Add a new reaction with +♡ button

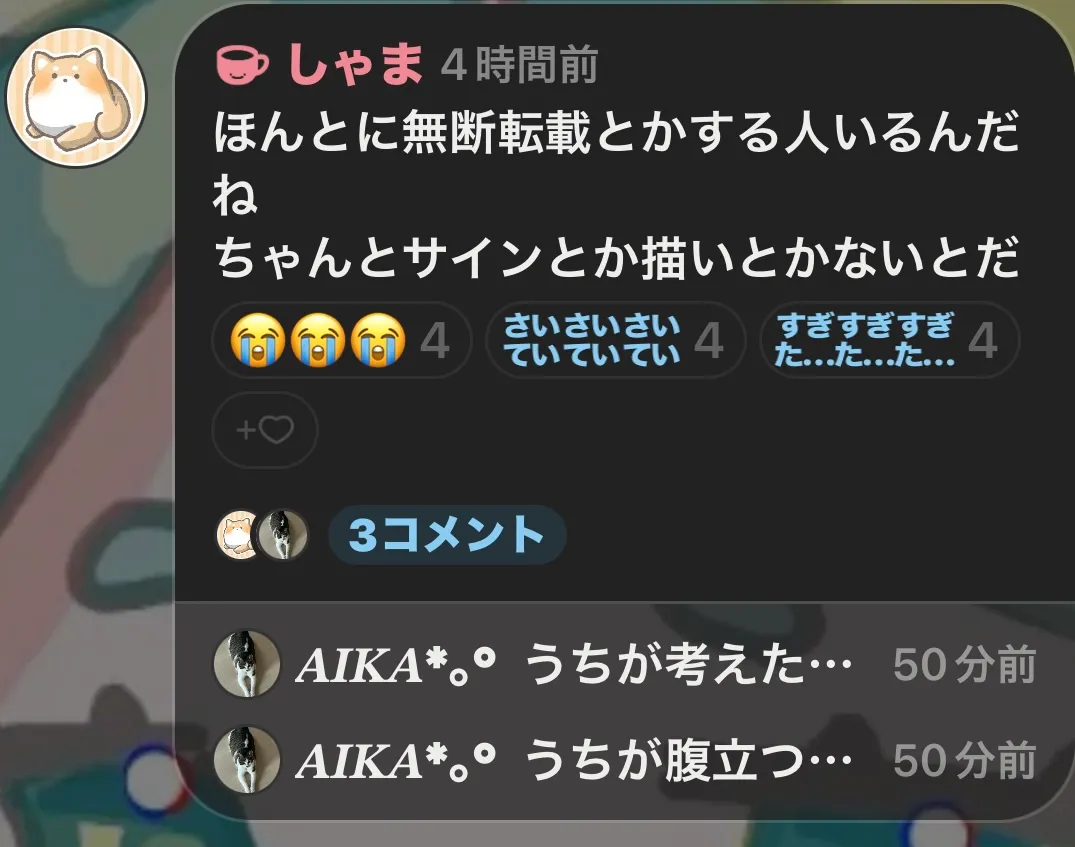click(265, 430)
